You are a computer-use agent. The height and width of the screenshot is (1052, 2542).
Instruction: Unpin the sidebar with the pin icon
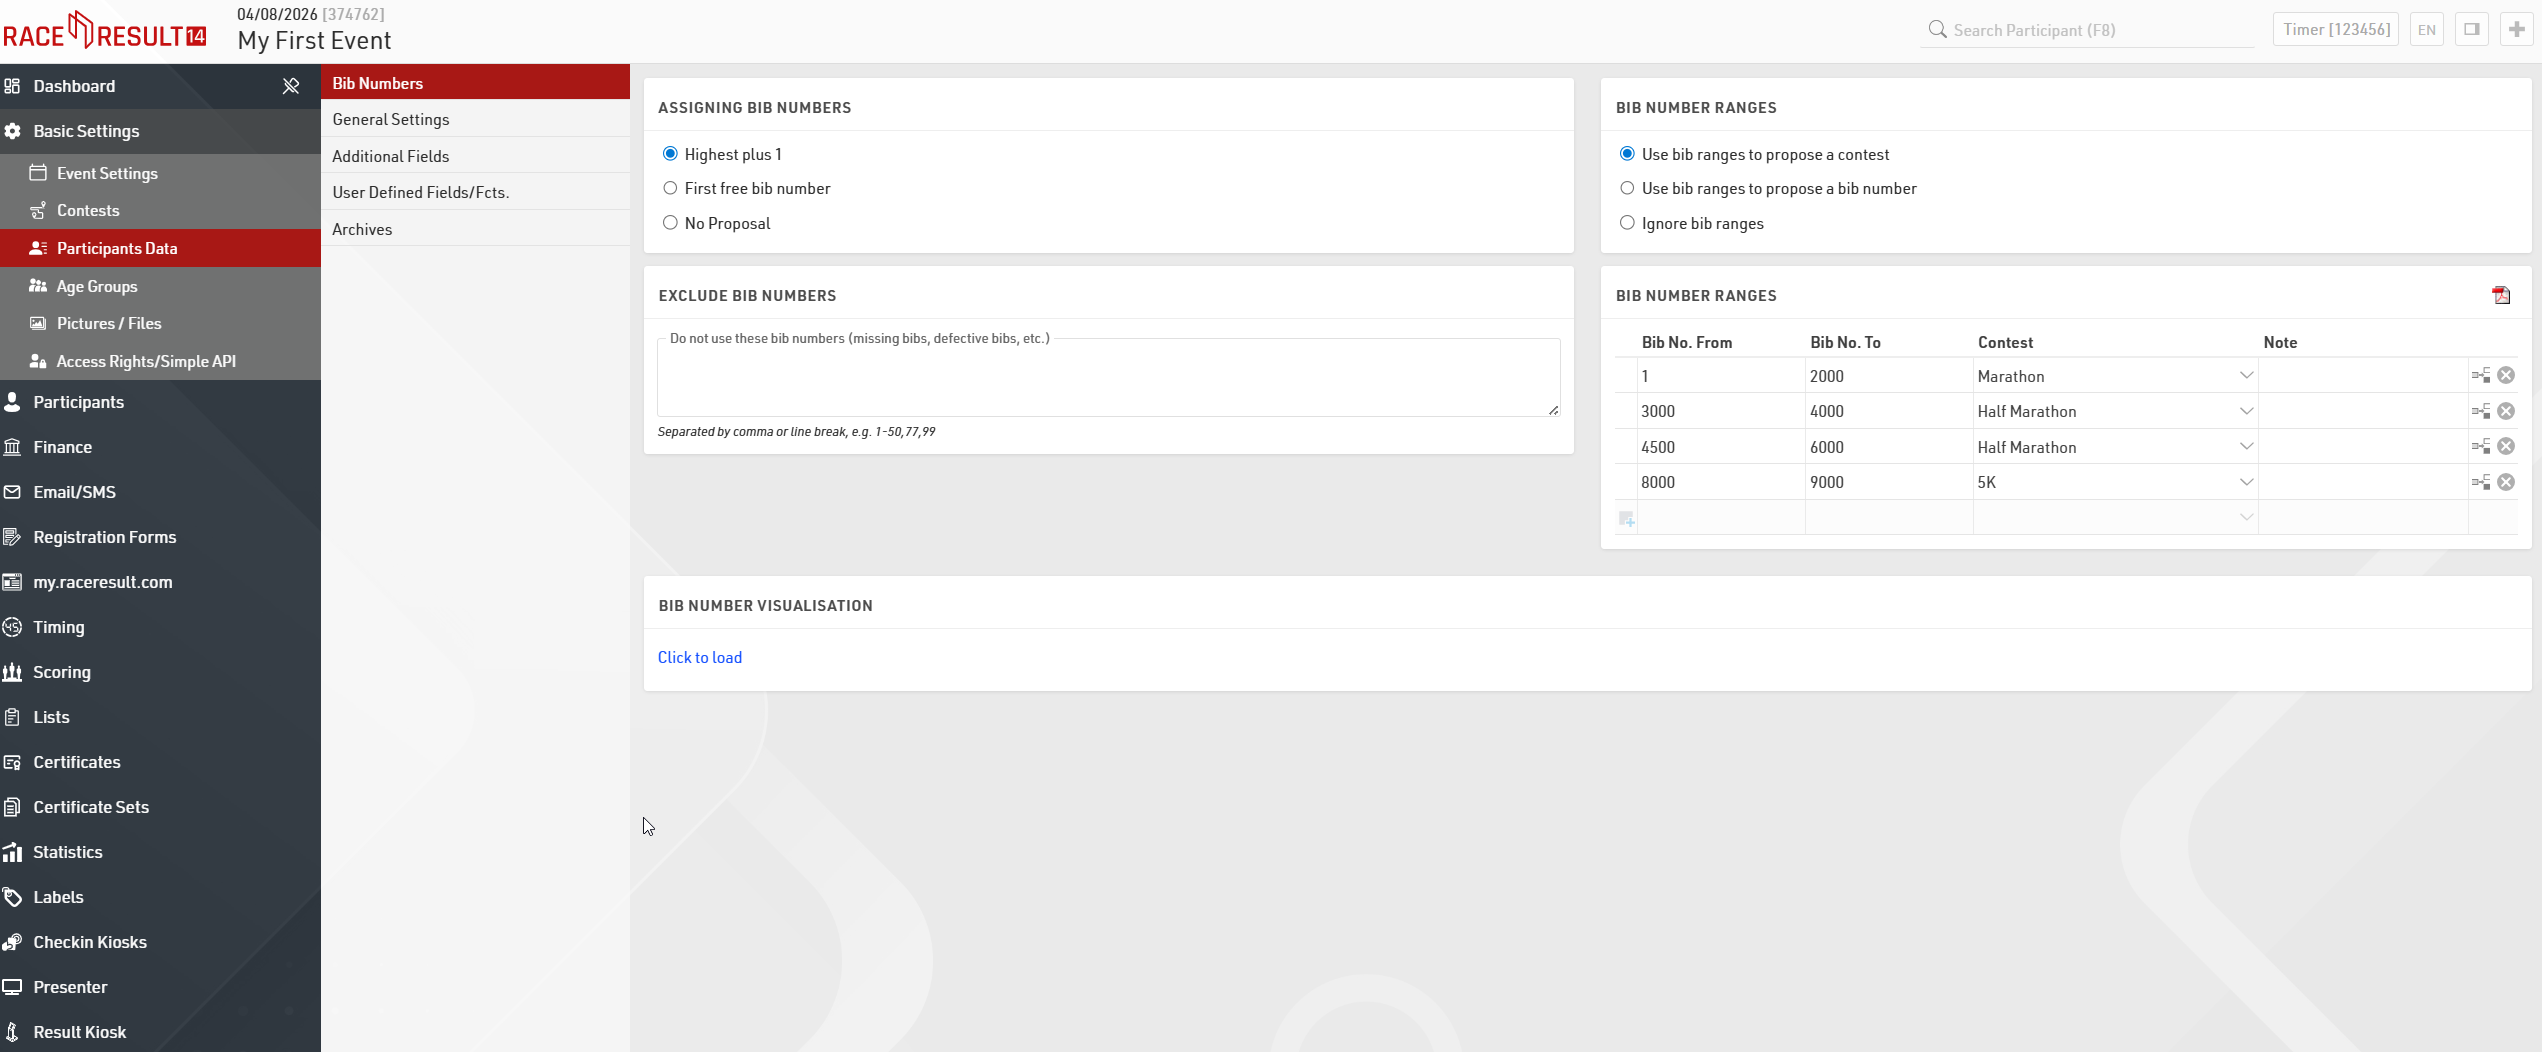pos(291,86)
